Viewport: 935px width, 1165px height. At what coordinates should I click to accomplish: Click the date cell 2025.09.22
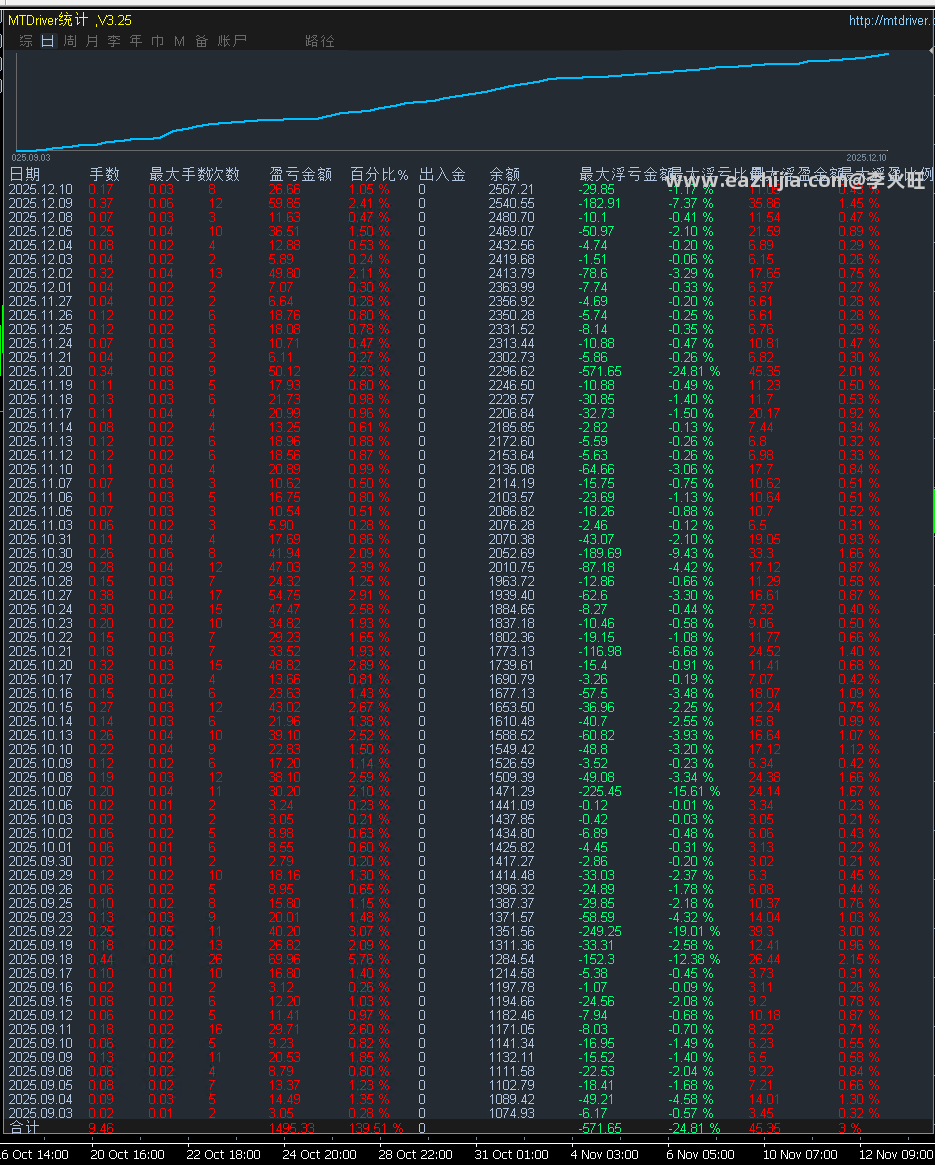tap(41, 931)
